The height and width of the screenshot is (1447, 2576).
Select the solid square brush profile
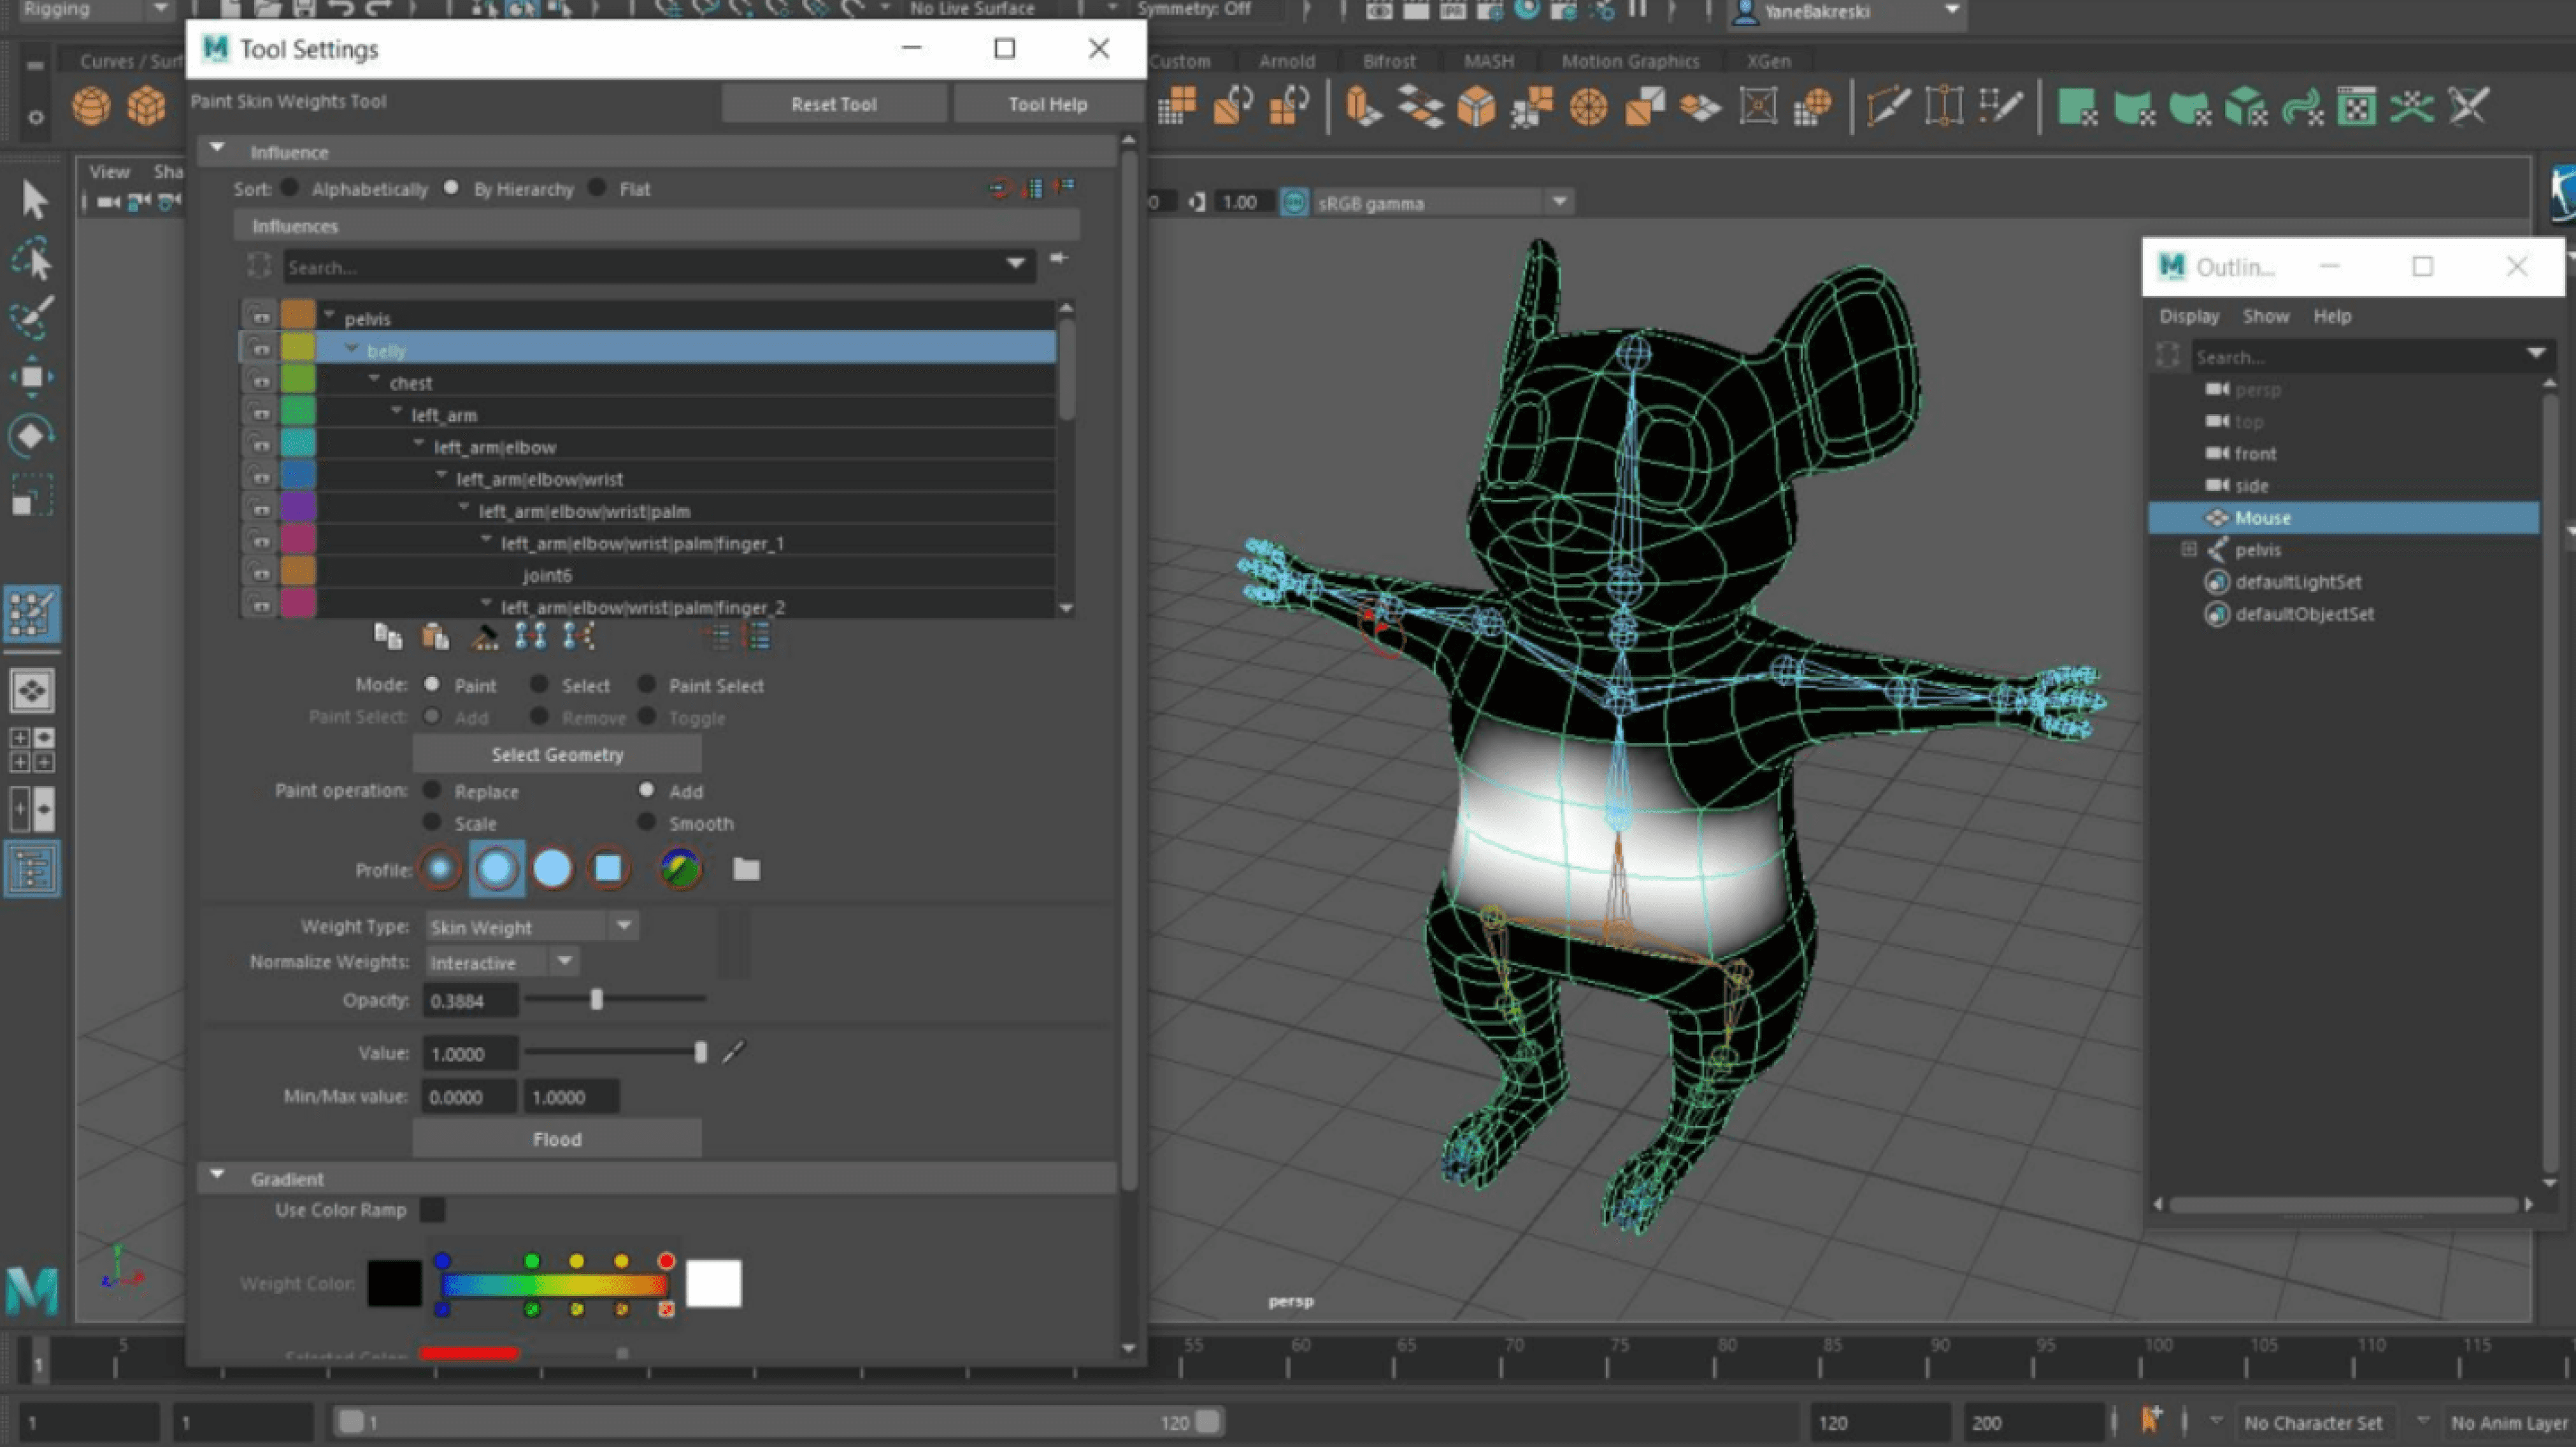pos(608,869)
